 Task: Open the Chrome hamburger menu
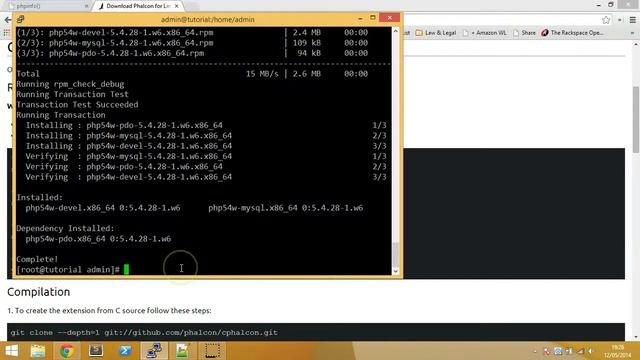633,20
